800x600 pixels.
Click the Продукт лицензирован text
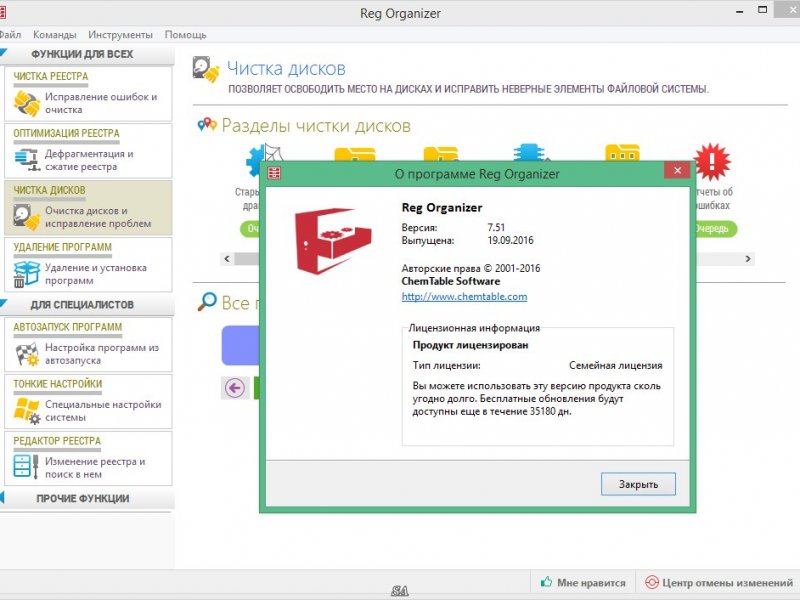tap(470, 345)
